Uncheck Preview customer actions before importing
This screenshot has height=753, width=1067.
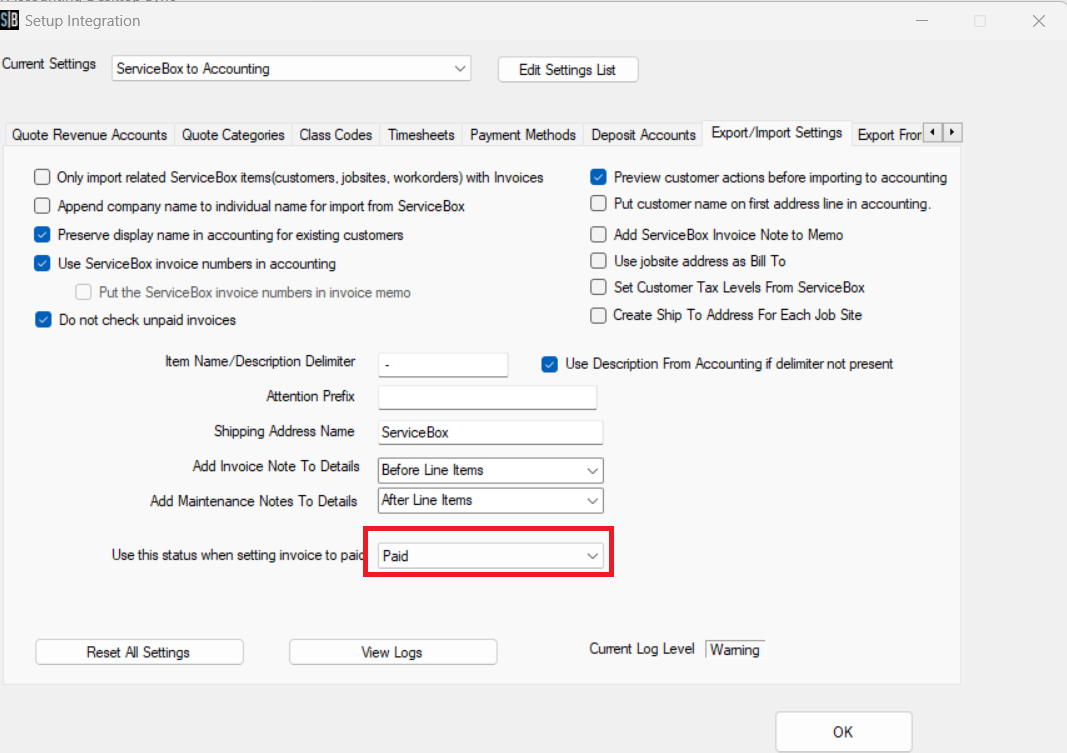tap(598, 177)
